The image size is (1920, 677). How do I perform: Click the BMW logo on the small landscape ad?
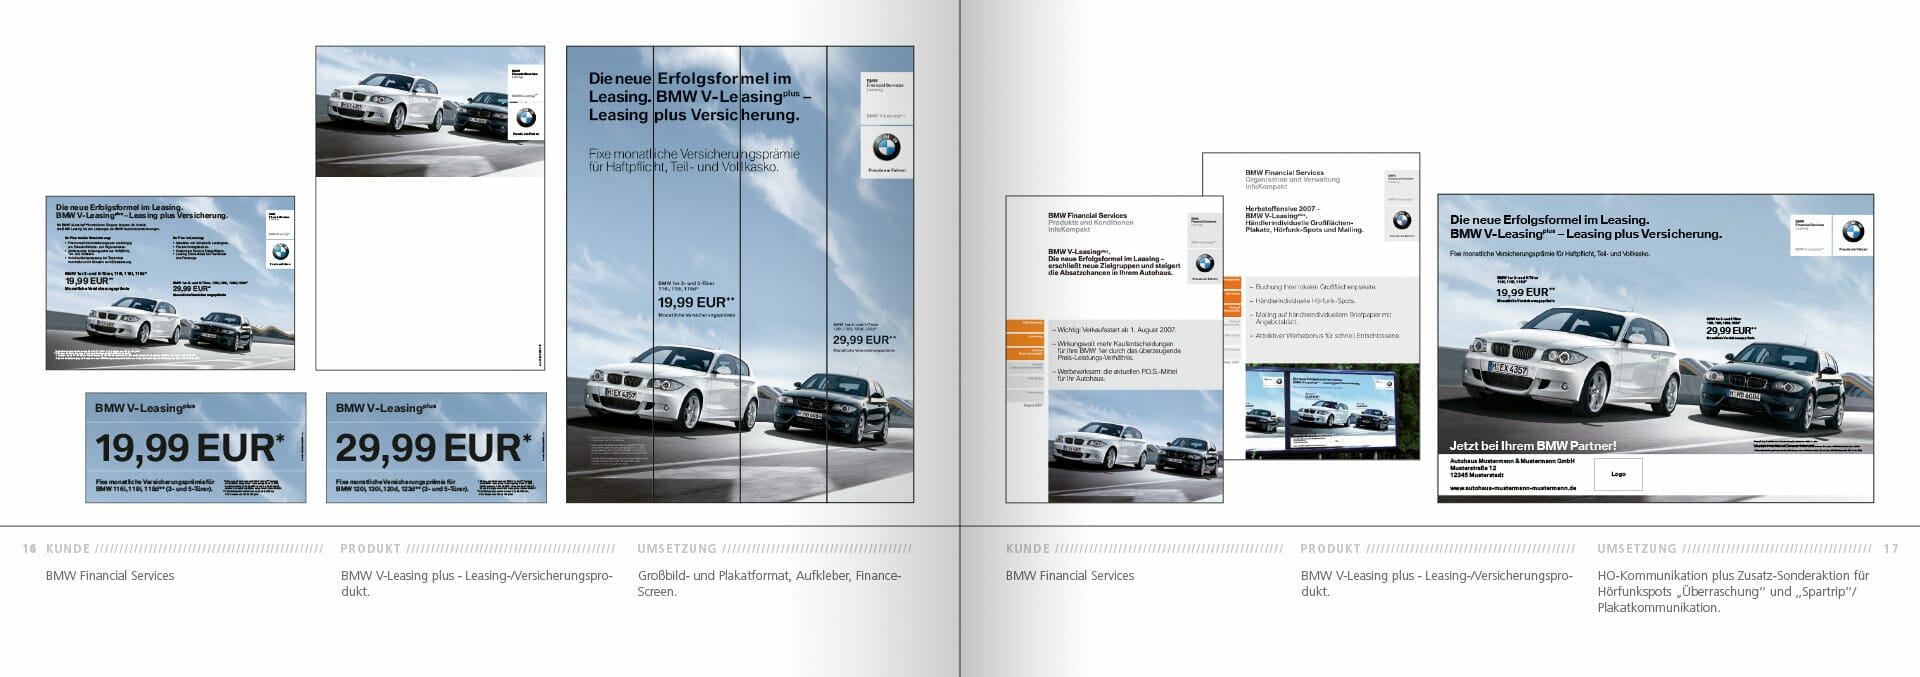(280, 252)
